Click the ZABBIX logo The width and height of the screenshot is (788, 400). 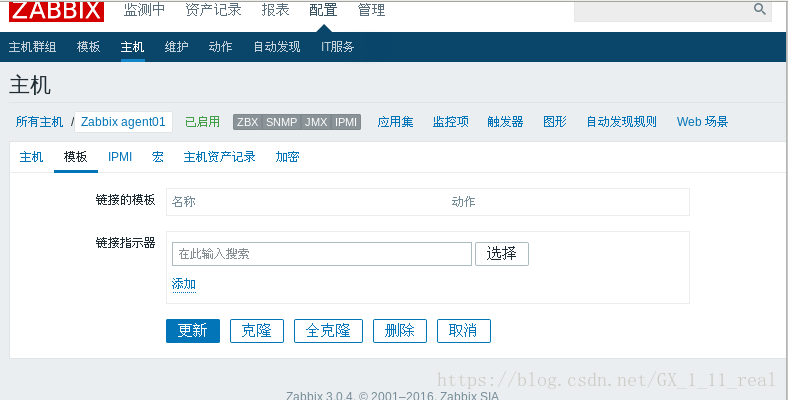pos(56,11)
